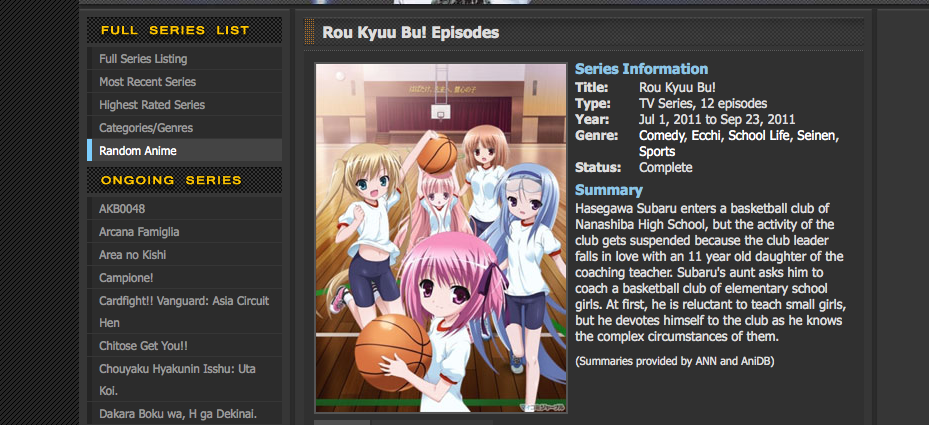Click the Ongoing Series header

point(171,180)
